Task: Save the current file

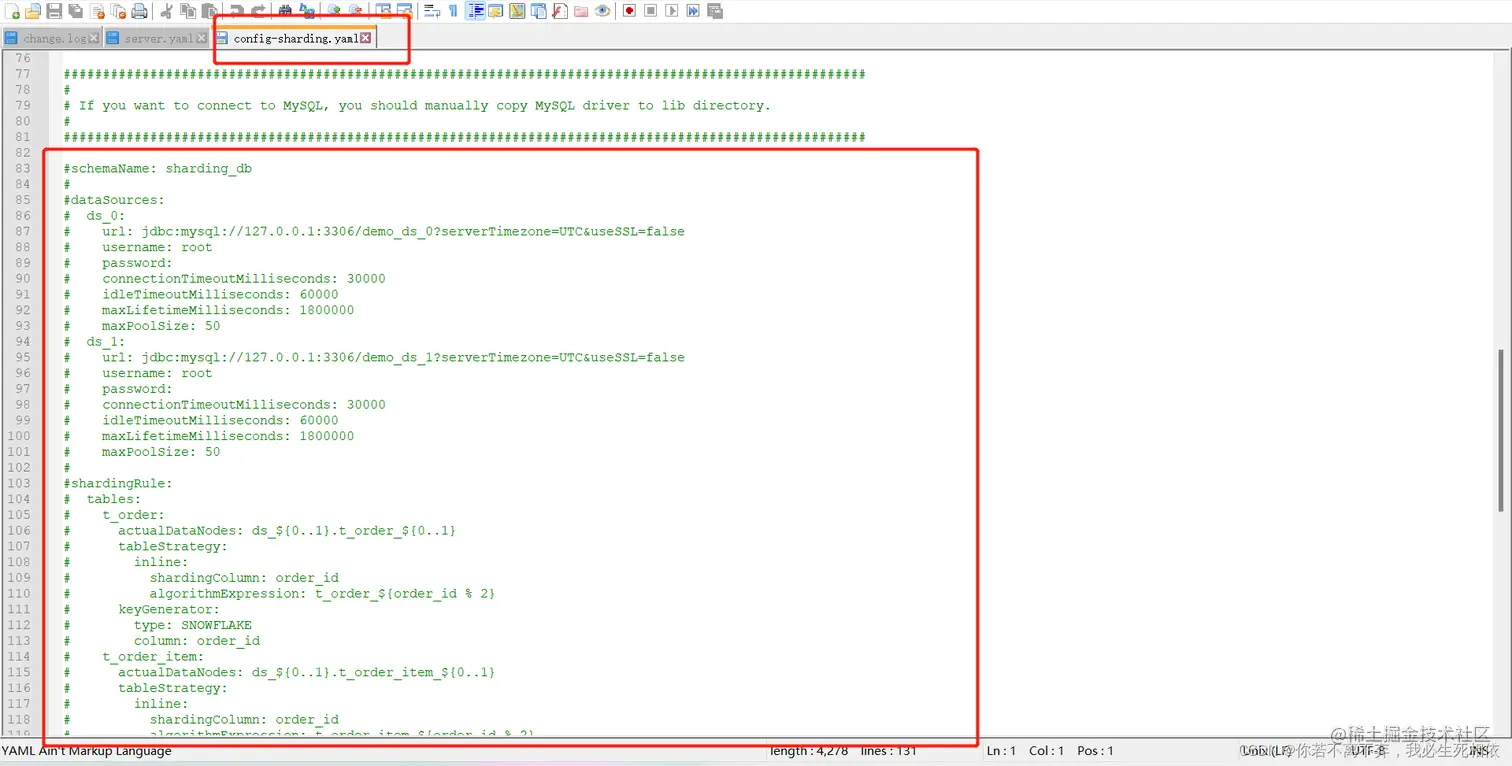Action: click(54, 11)
